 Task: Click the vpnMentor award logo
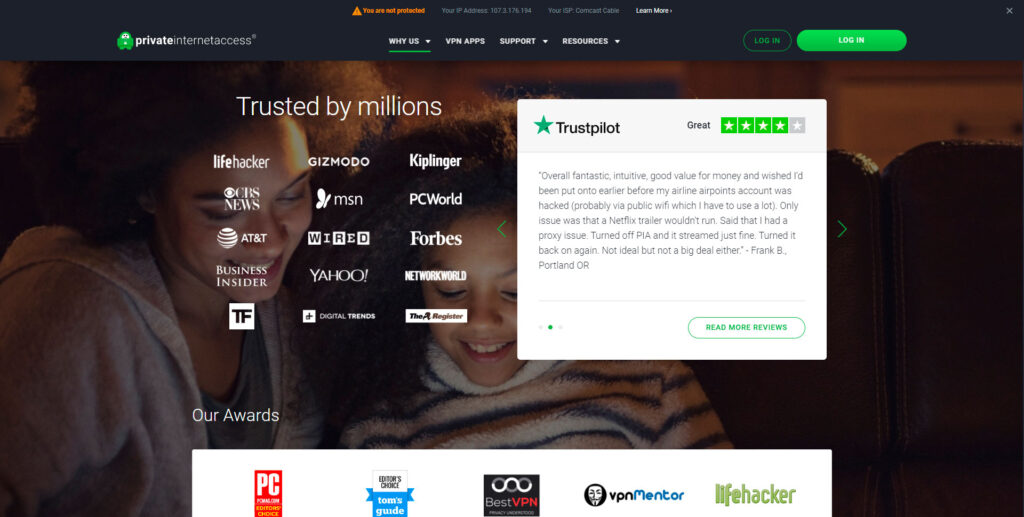point(633,495)
